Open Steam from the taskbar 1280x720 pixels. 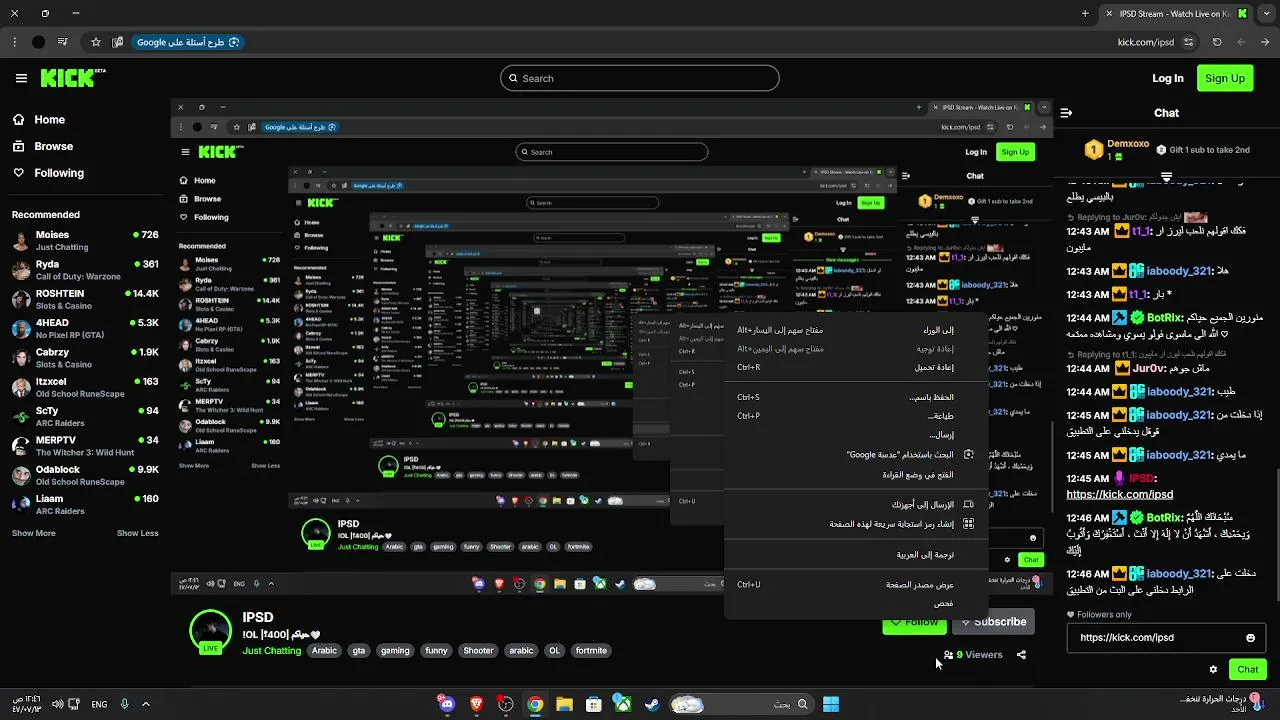651,704
